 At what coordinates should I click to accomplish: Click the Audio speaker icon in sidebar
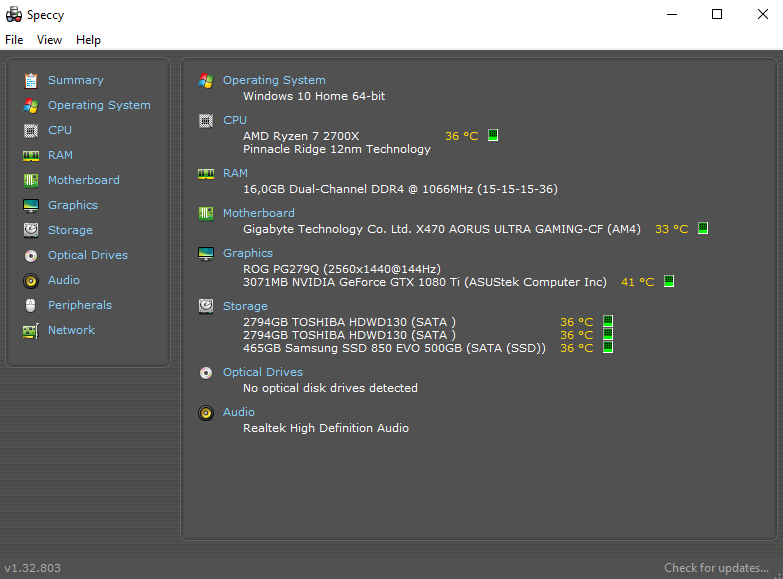click(31, 281)
